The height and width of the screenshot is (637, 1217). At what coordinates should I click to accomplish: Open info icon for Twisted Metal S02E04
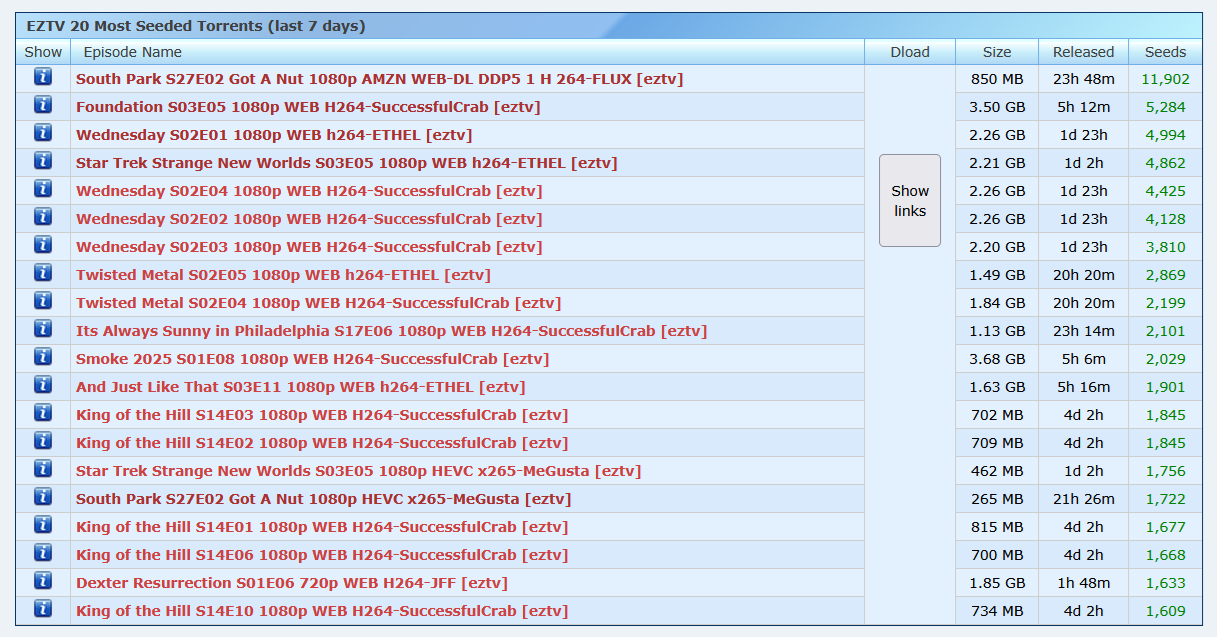(42, 301)
